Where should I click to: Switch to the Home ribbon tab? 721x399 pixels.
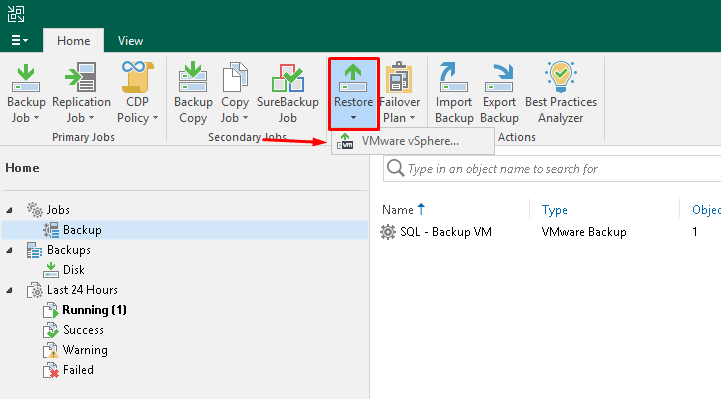[x=74, y=40]
